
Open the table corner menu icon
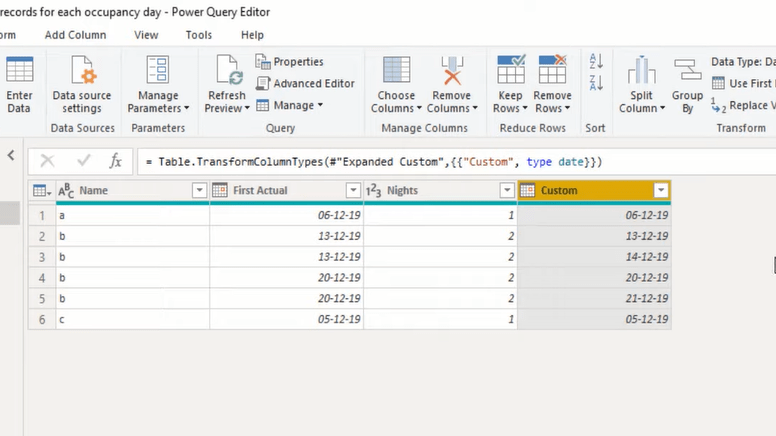click(42, 191)
